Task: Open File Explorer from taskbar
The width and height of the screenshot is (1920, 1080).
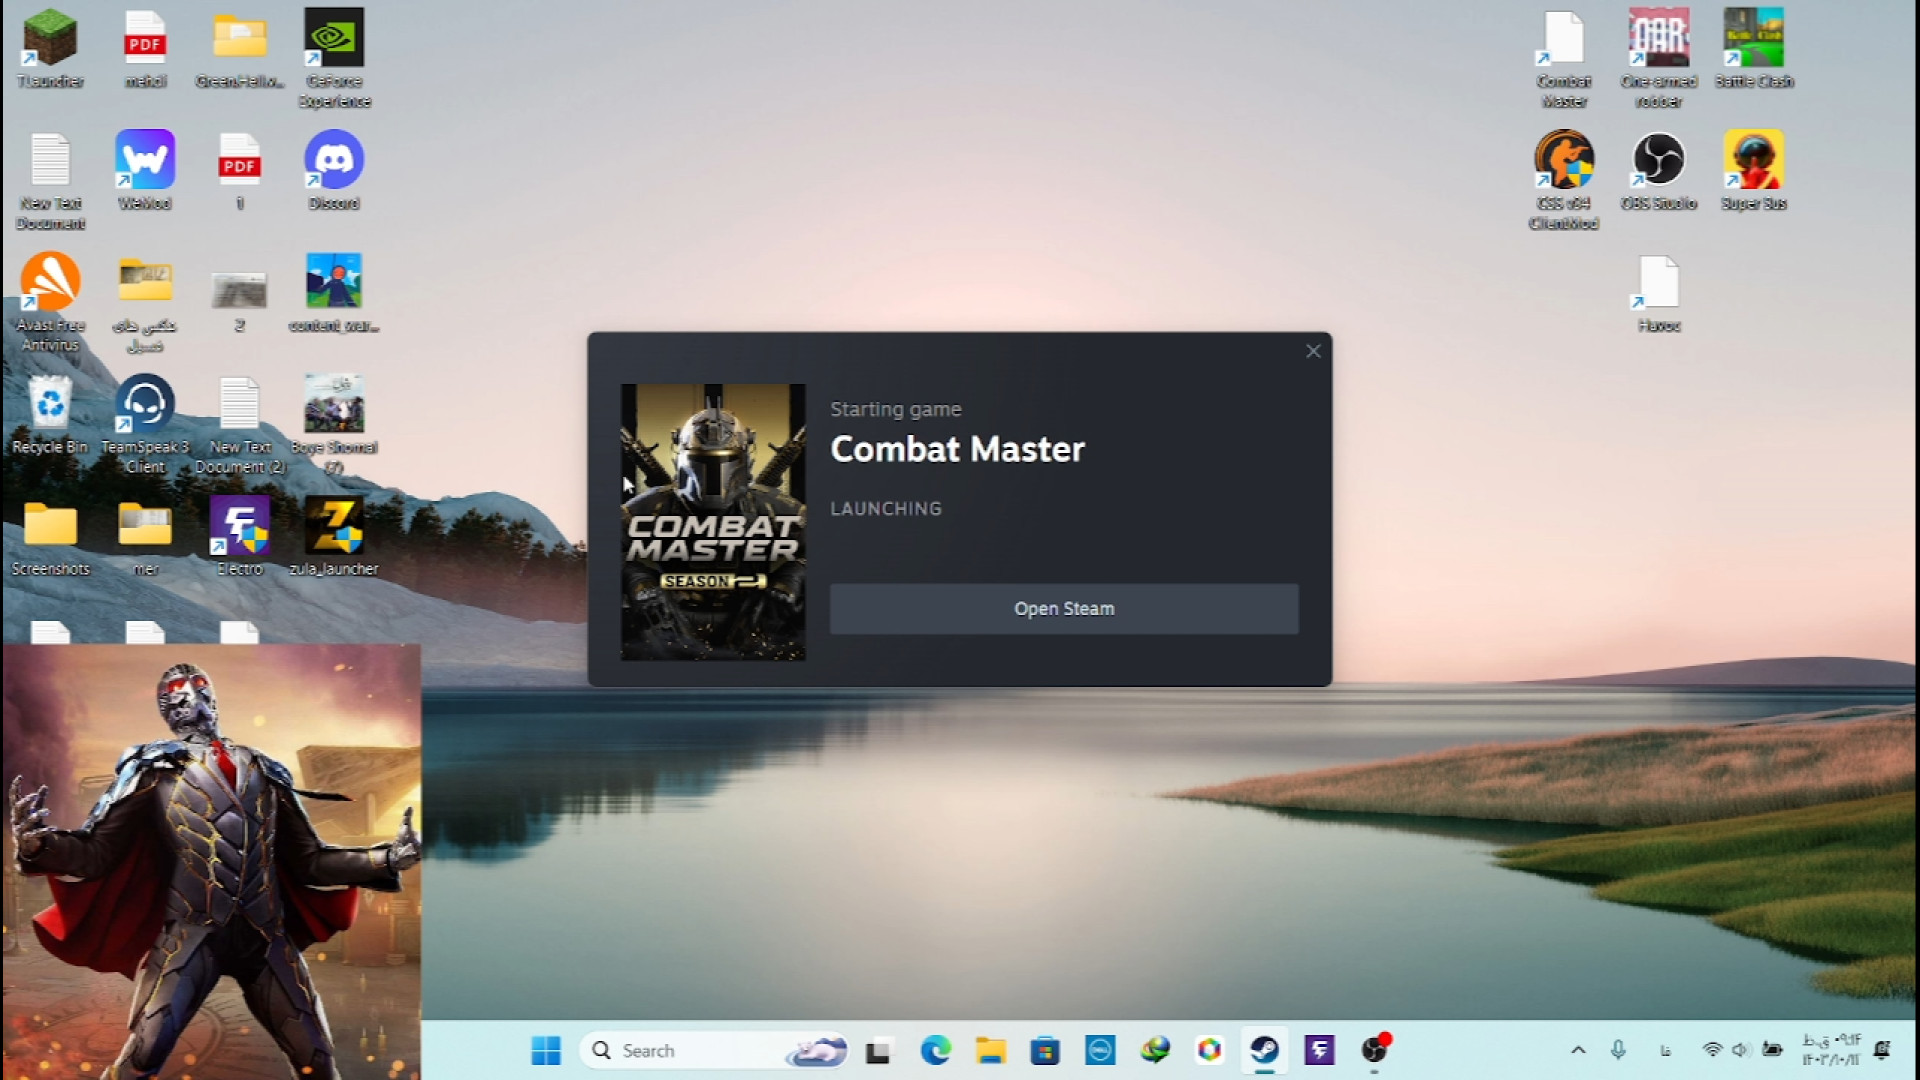Action: pos(991,1050)
